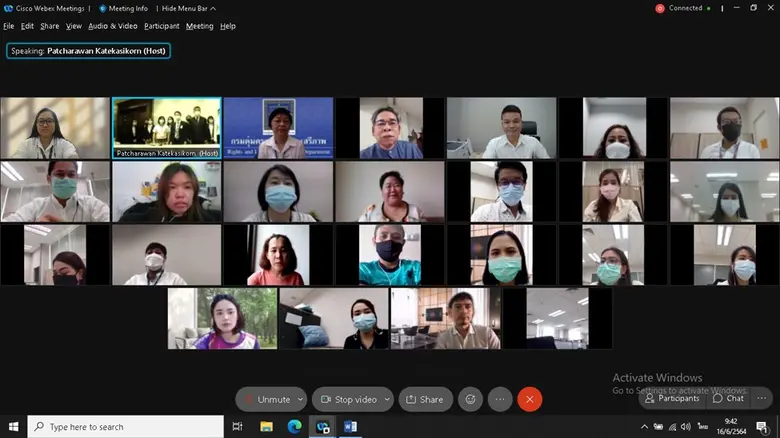Image resolution: width=780 pixels, height=438 pixels.
Task: Open the reactions smiley icon
Action: point(470,399)
